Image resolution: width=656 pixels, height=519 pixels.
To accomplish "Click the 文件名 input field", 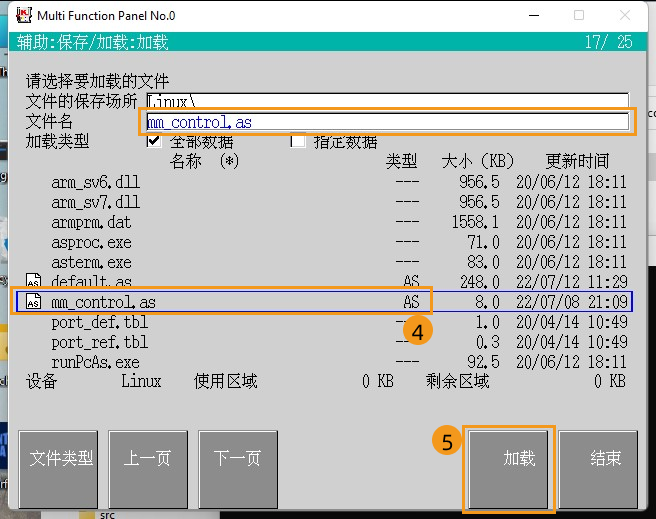I will [386, 122].
